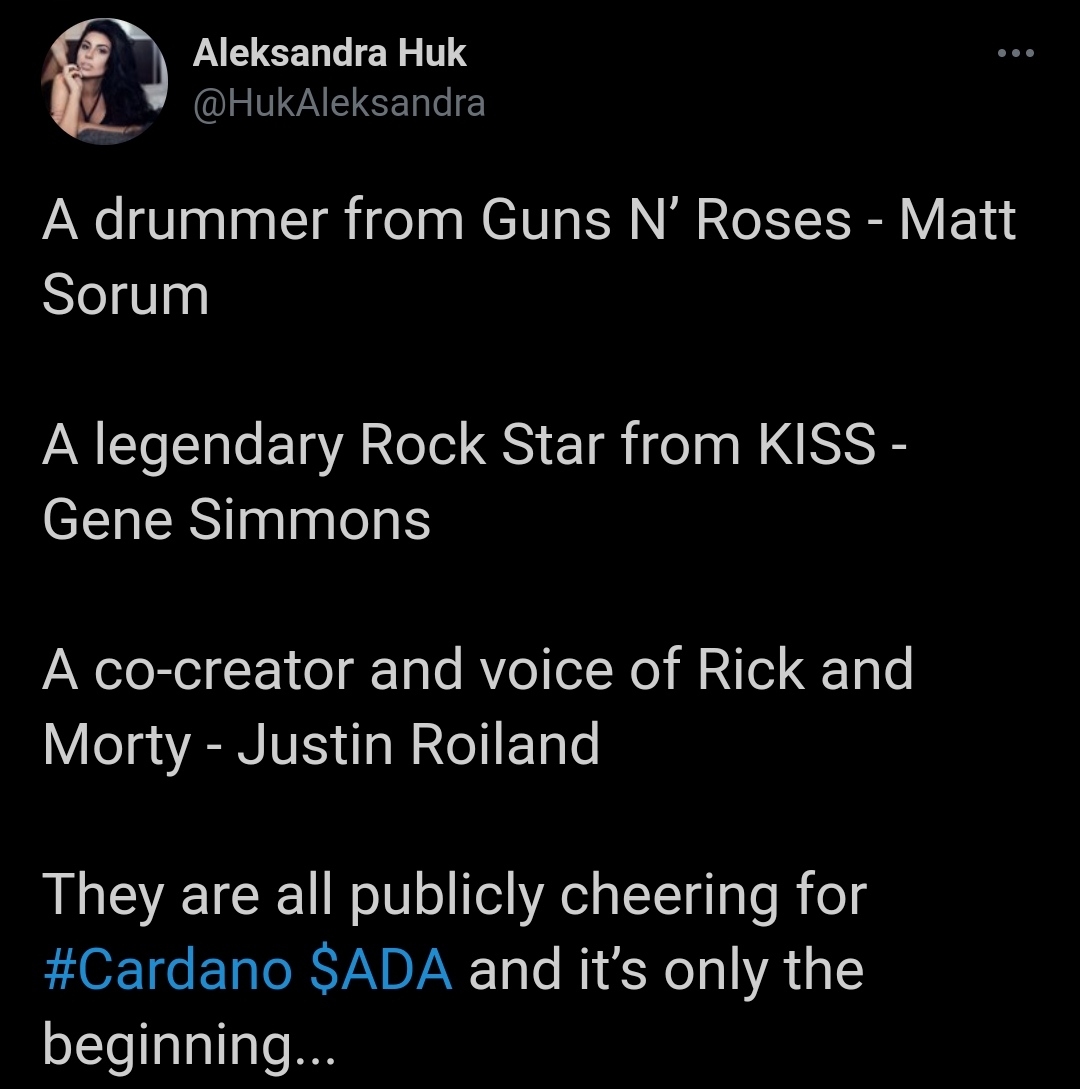This screenshot has width=1080, height=1089.
Task: Click the 'A co-creator and voice of Rick and' line
Action: [x=478, y=670]
